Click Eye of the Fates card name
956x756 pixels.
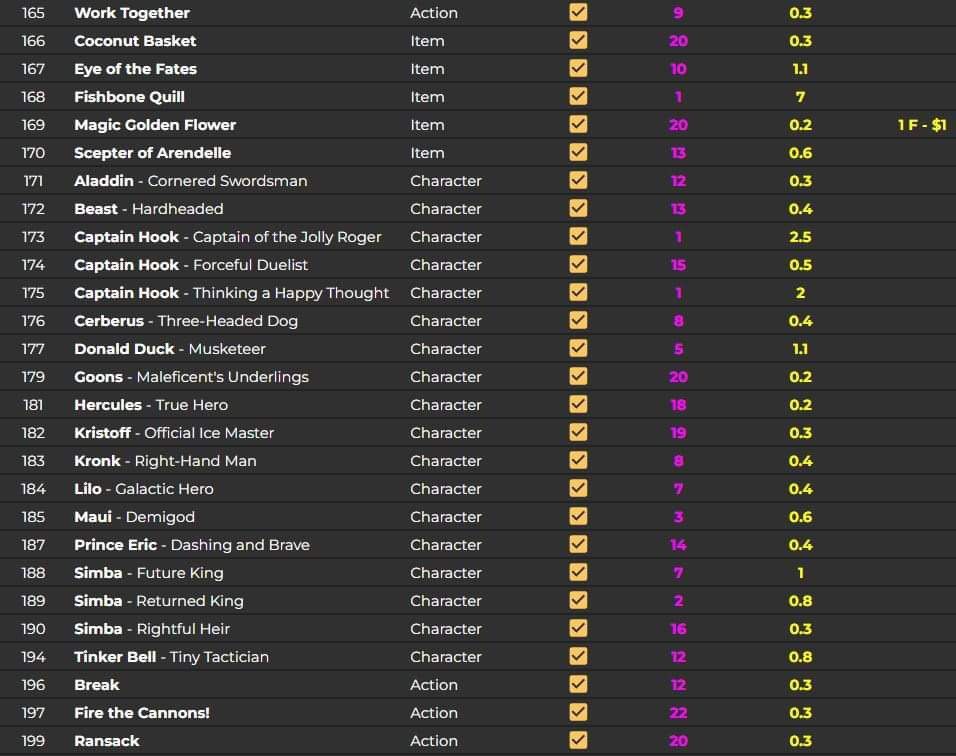tap(135, 69)
